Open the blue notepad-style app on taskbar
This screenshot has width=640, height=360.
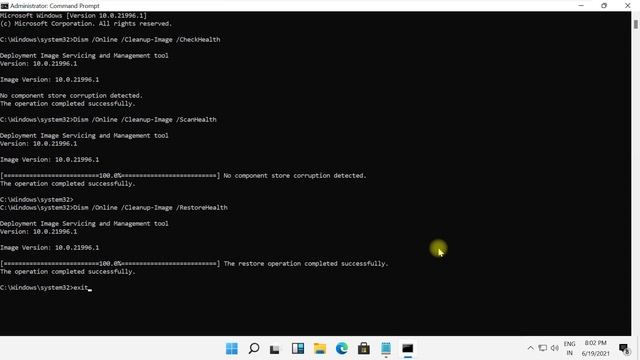pos(386,349)
